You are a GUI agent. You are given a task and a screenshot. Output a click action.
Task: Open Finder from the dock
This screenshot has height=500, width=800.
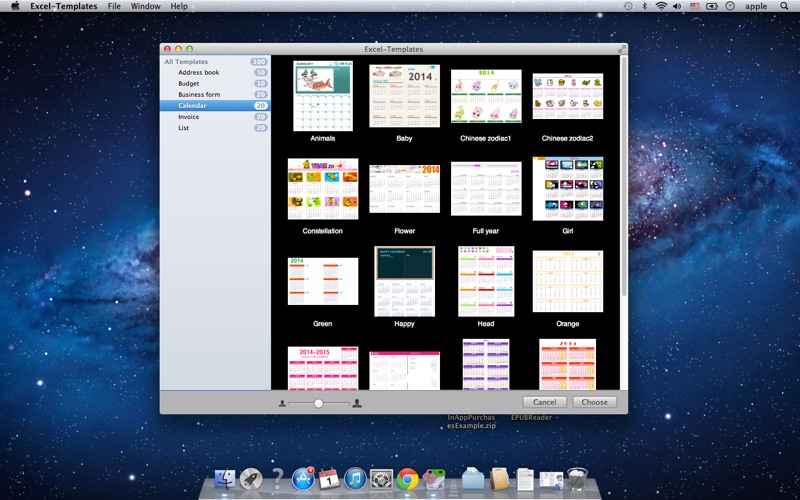point(224,479)
